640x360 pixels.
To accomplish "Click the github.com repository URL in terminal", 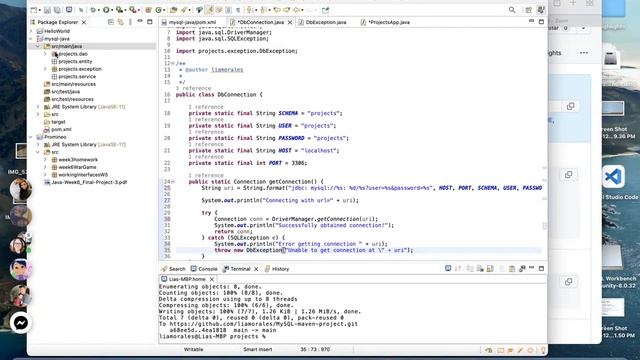I will click(264, 324).
